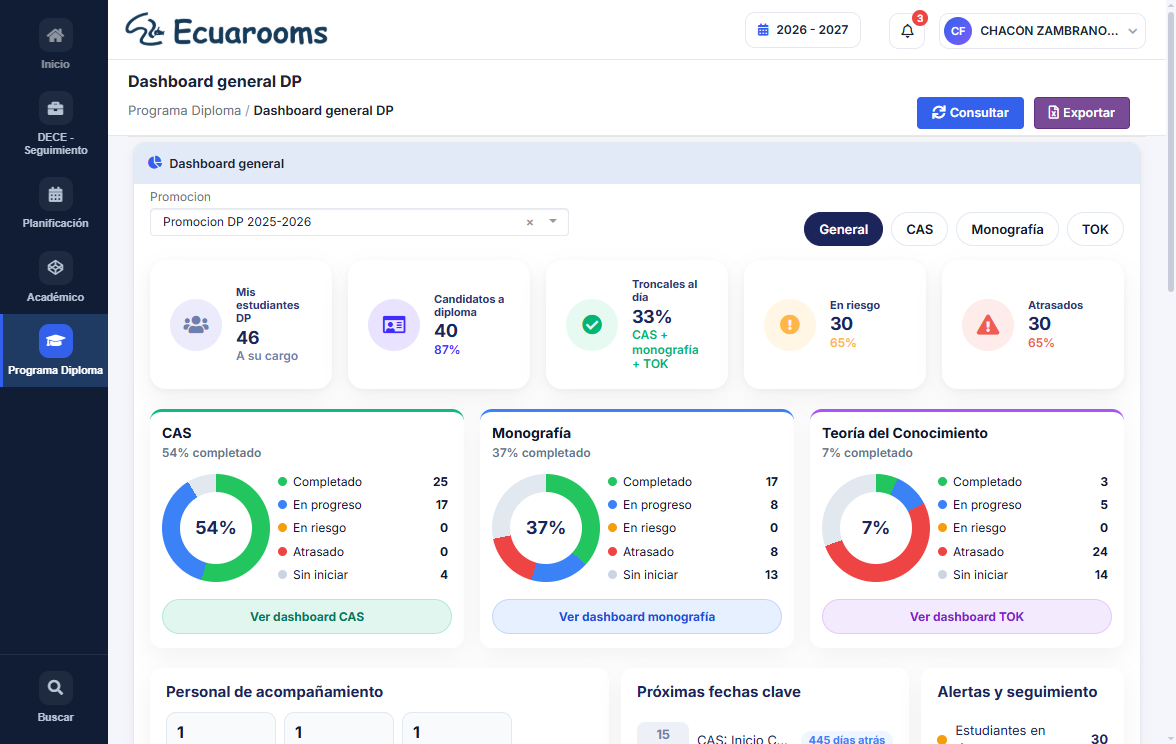Open school year 2026 - 2027 selector

click(802, 30)
